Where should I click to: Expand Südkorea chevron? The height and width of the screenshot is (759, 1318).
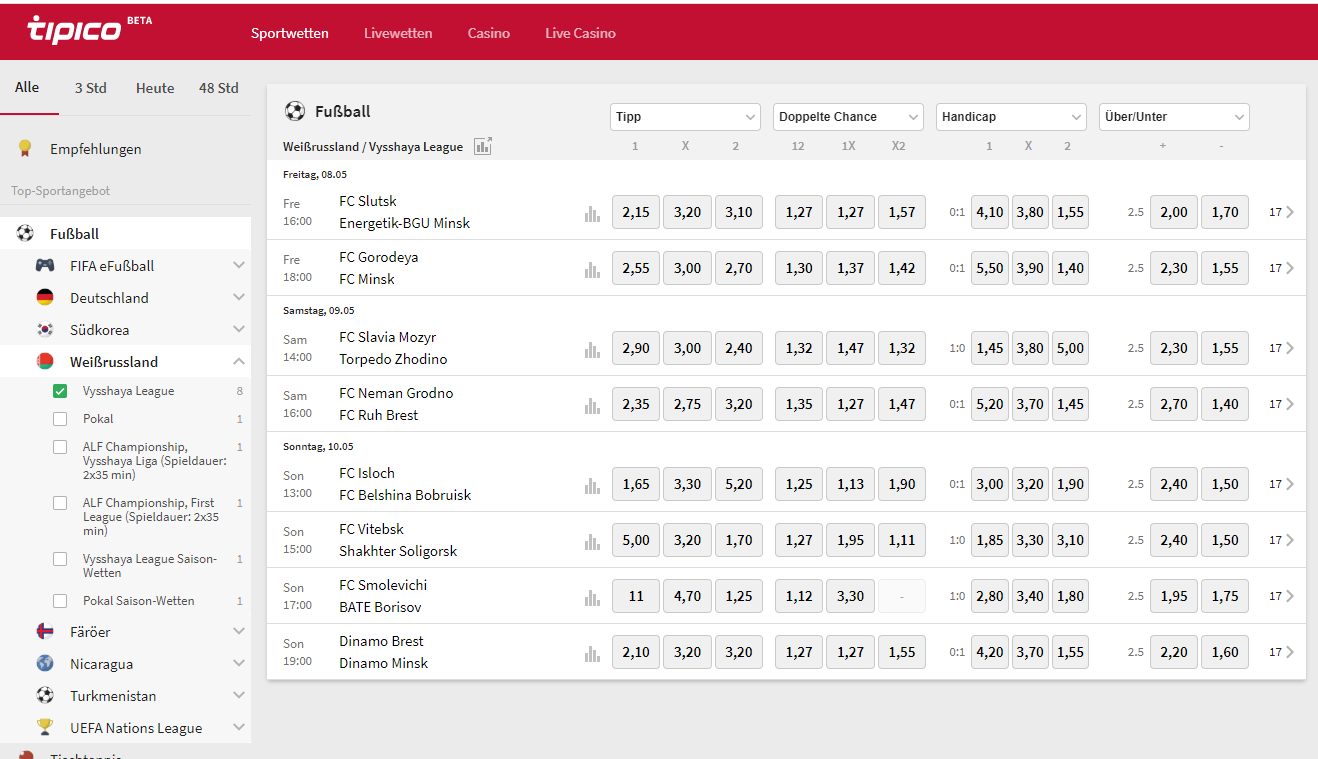[239, 329]
